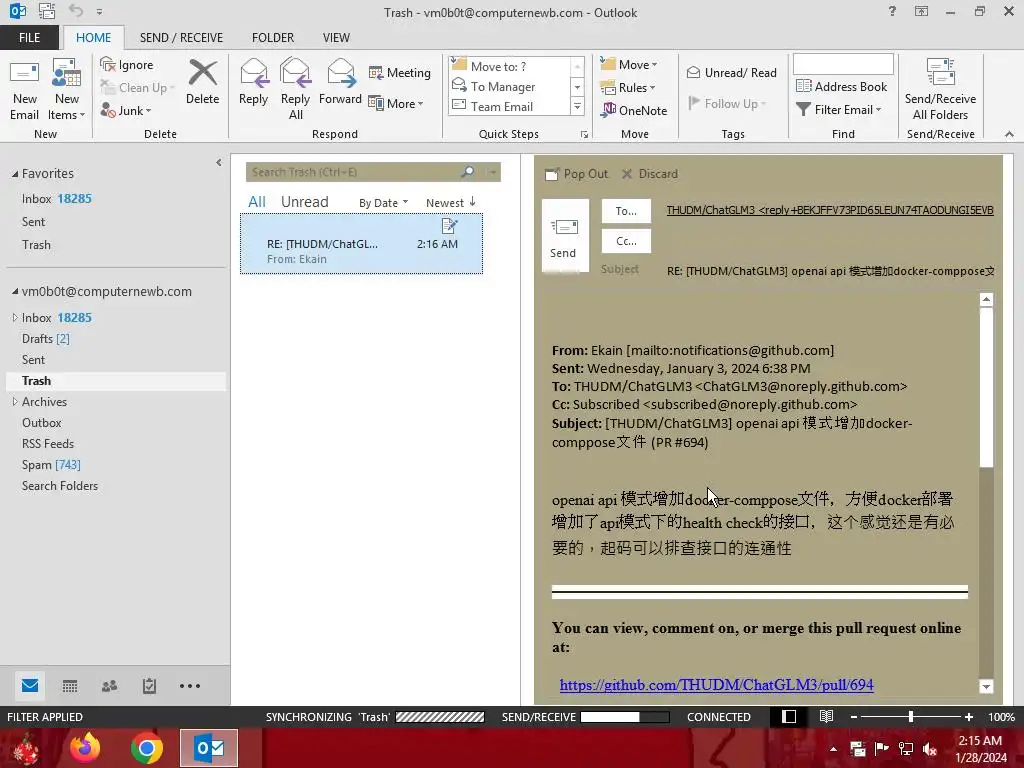The width and height of the screenshot is (1024, 768).
Task: Open the By Date arrangement dropdown
Action: point(383,203)
